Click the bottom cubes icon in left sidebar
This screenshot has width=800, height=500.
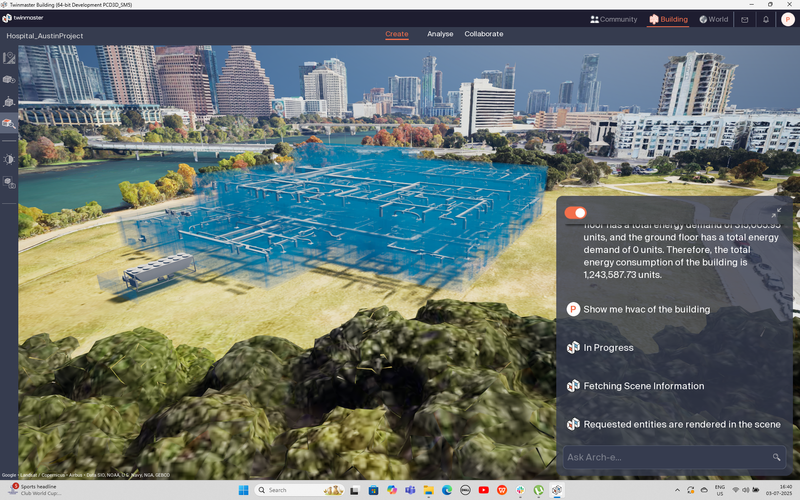tap(9, 183)
